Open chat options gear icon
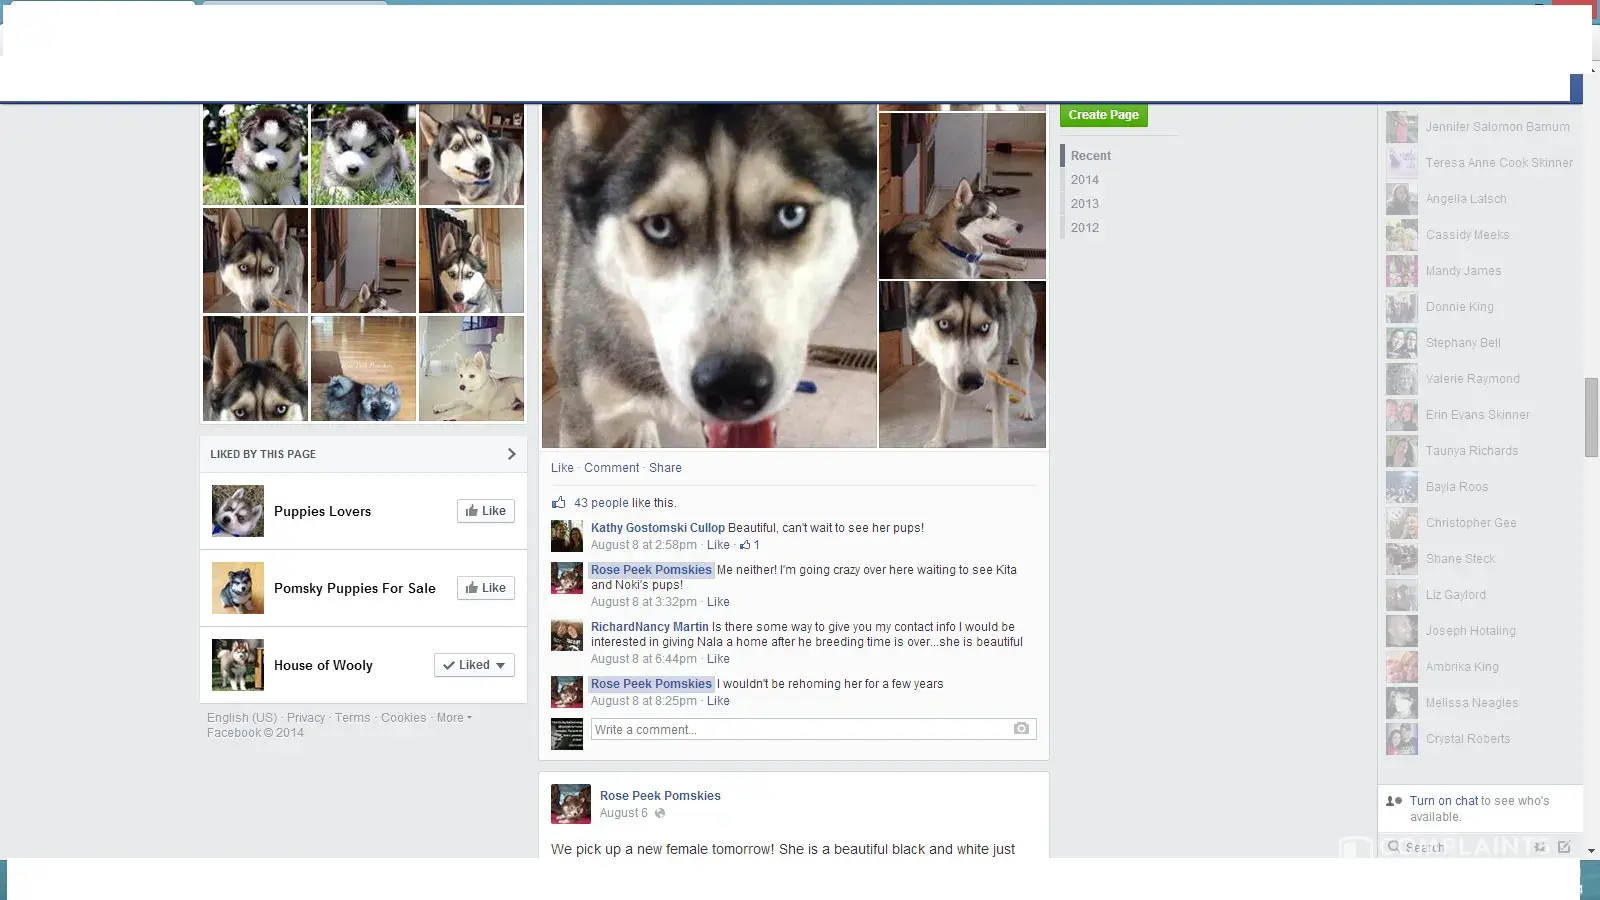The image size is (1600, 900). (x=1540, y=847)
